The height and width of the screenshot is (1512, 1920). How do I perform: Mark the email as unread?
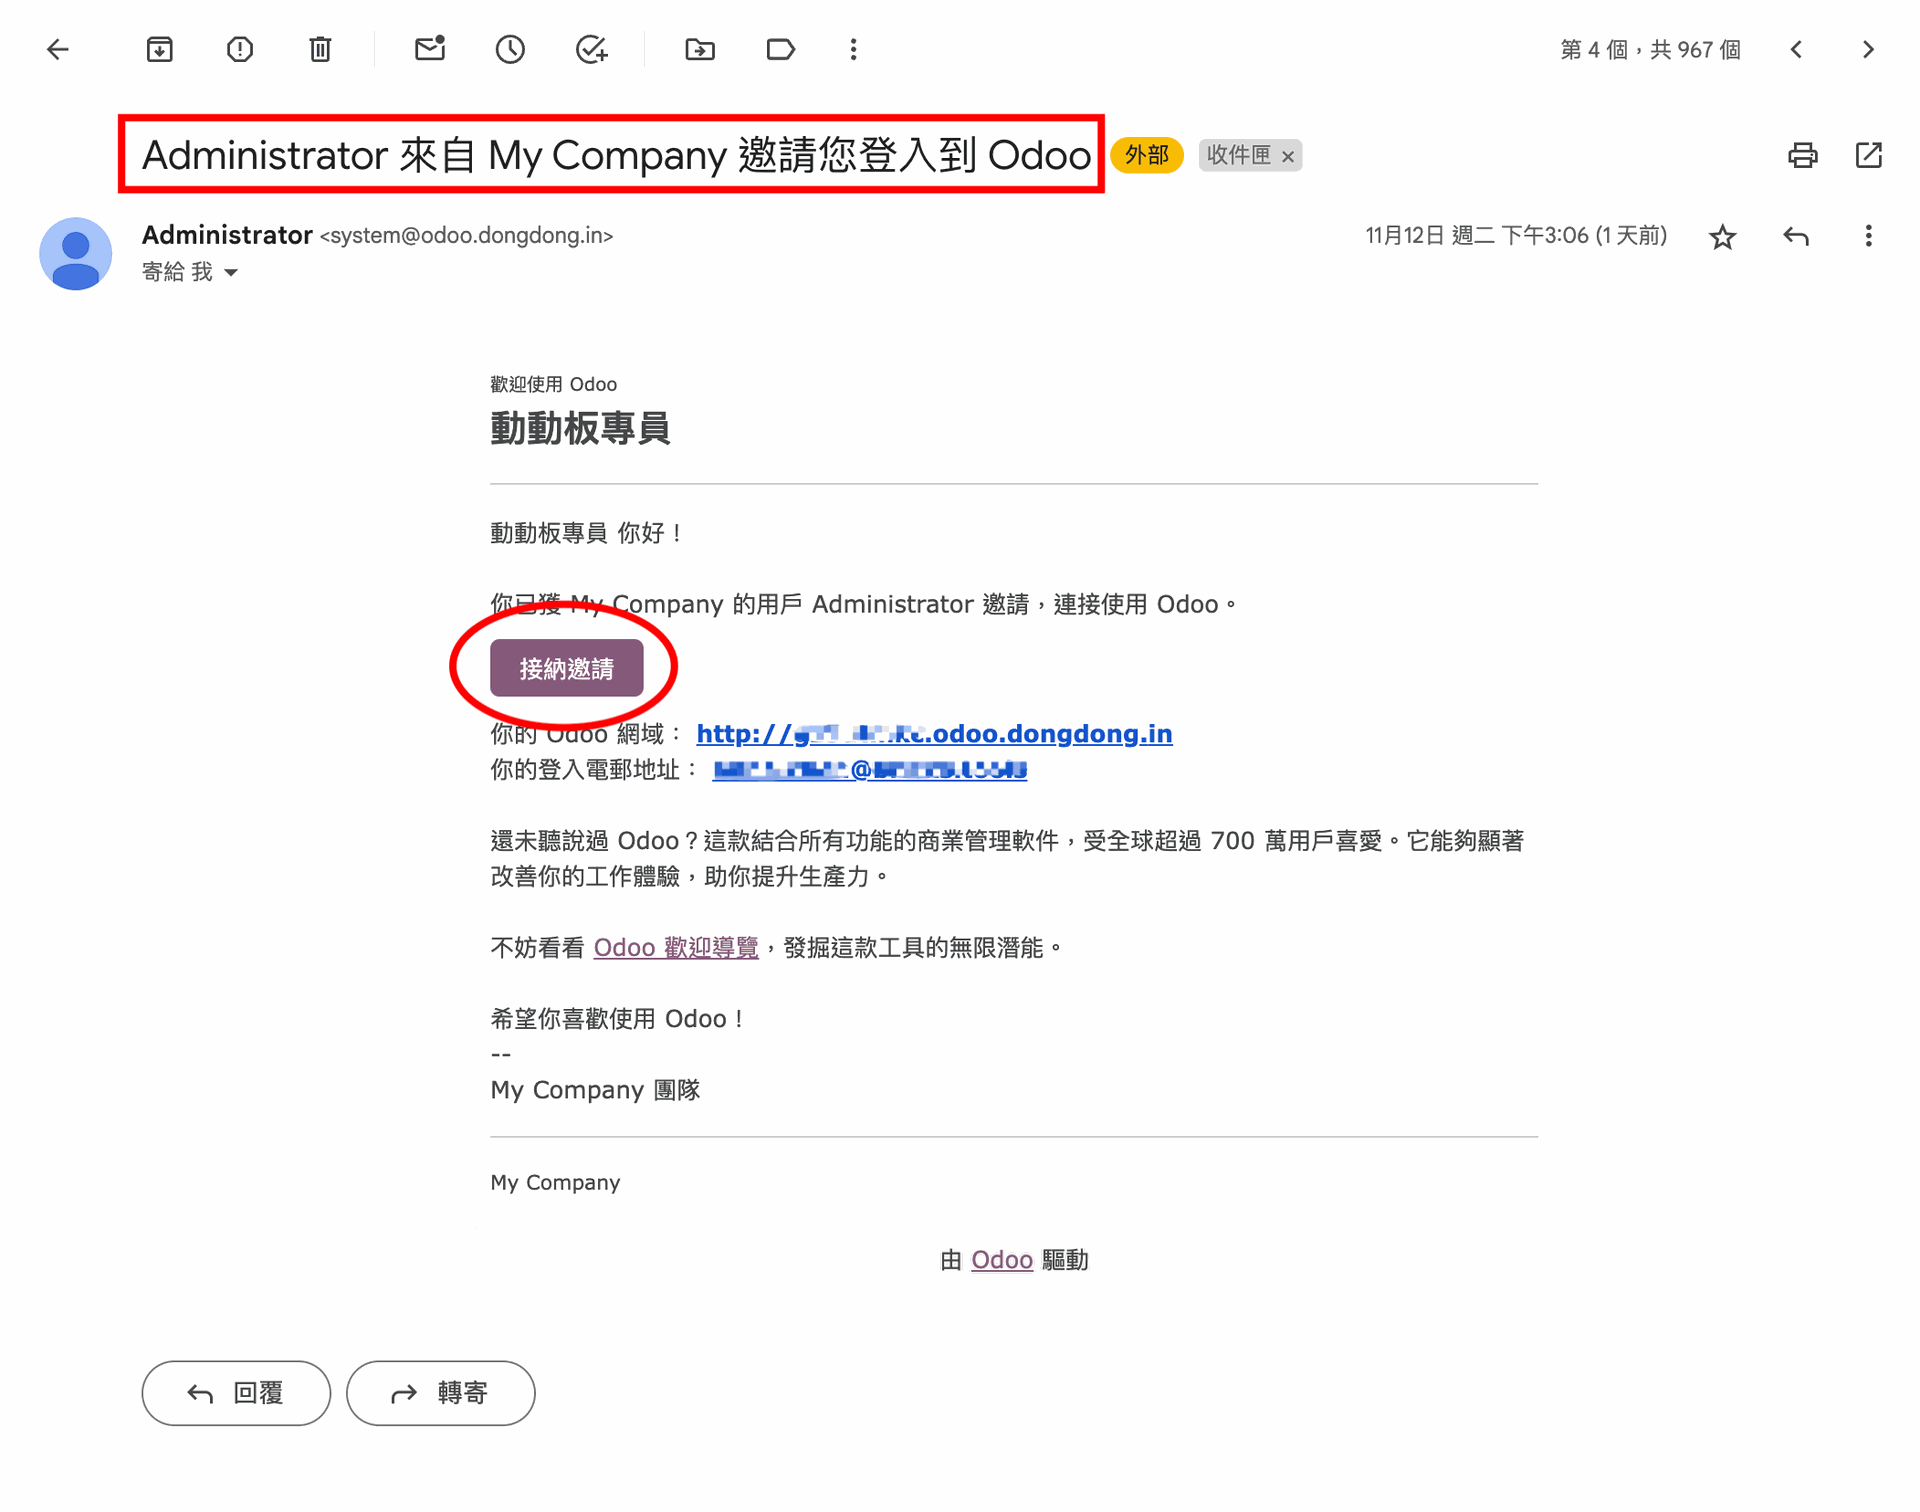(430, 48)
